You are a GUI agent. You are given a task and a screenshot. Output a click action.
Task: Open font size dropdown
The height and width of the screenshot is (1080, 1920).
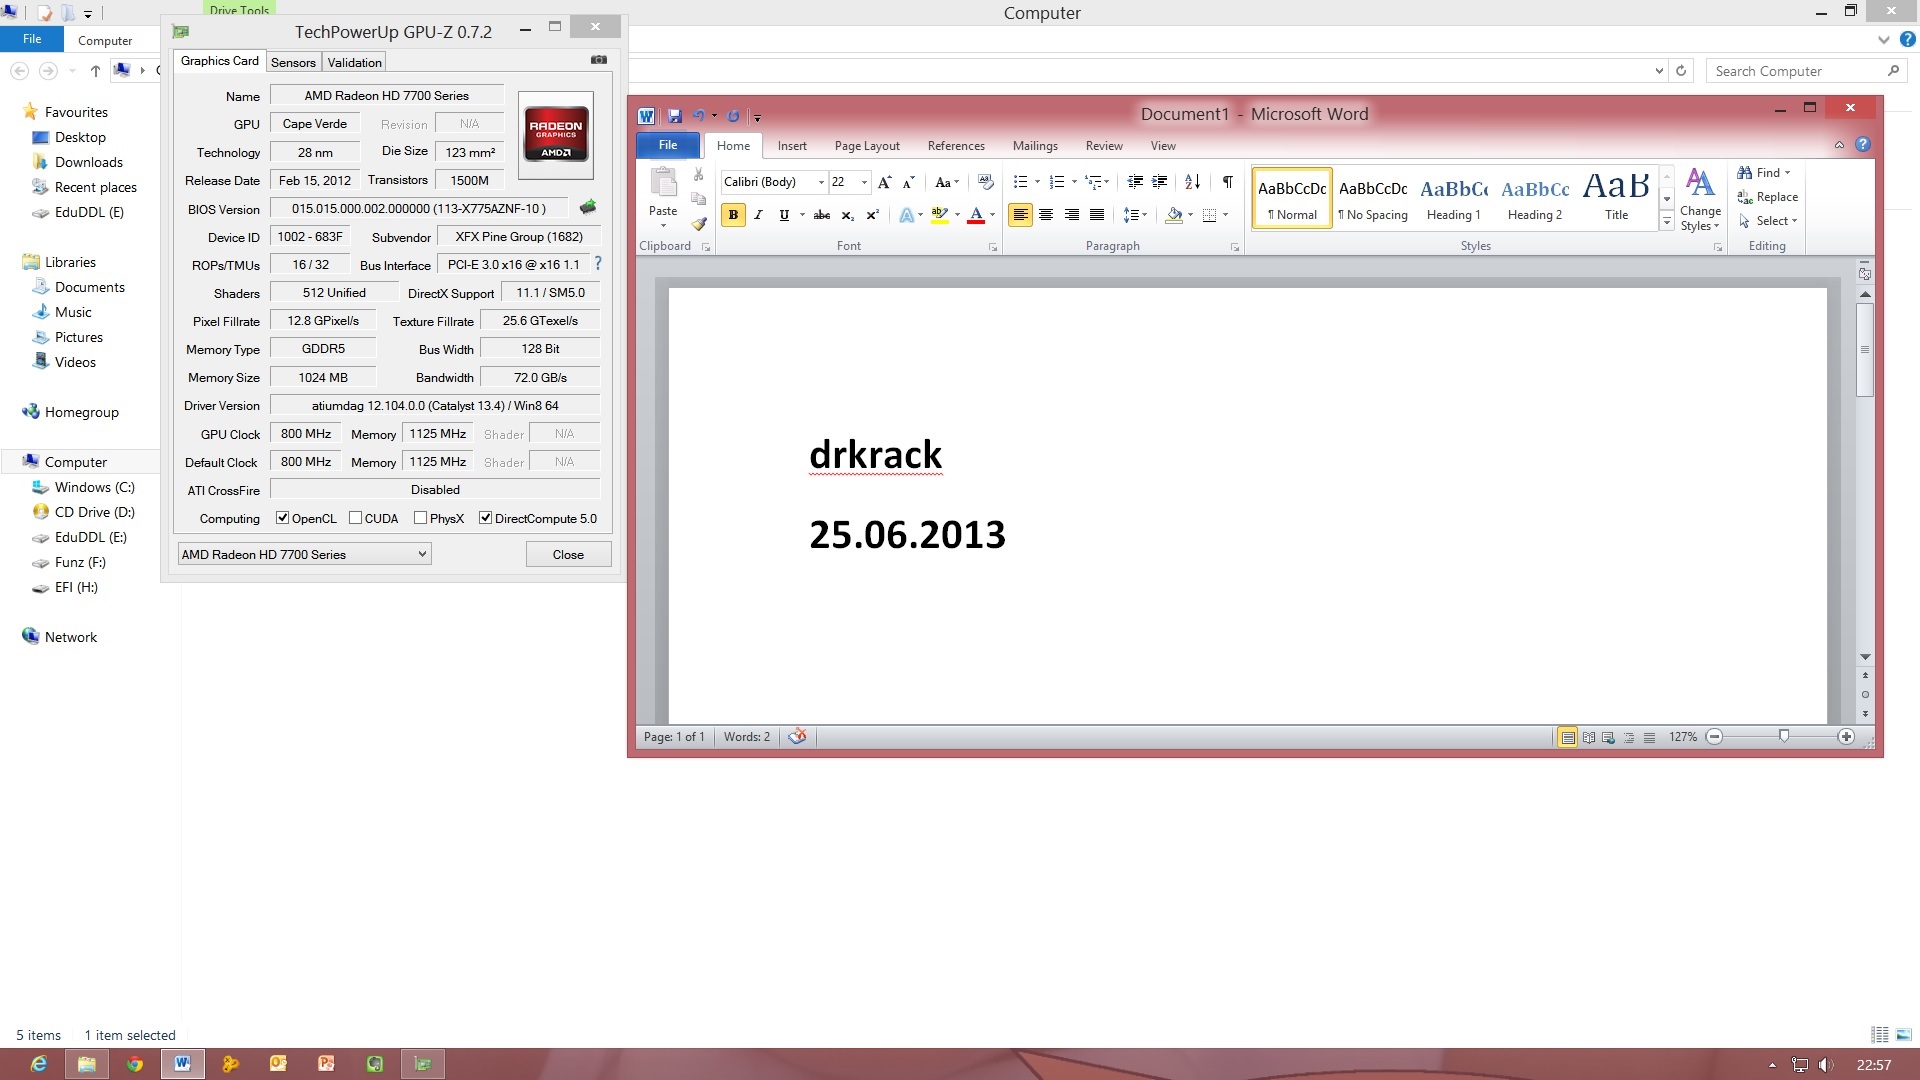[864, 182]
